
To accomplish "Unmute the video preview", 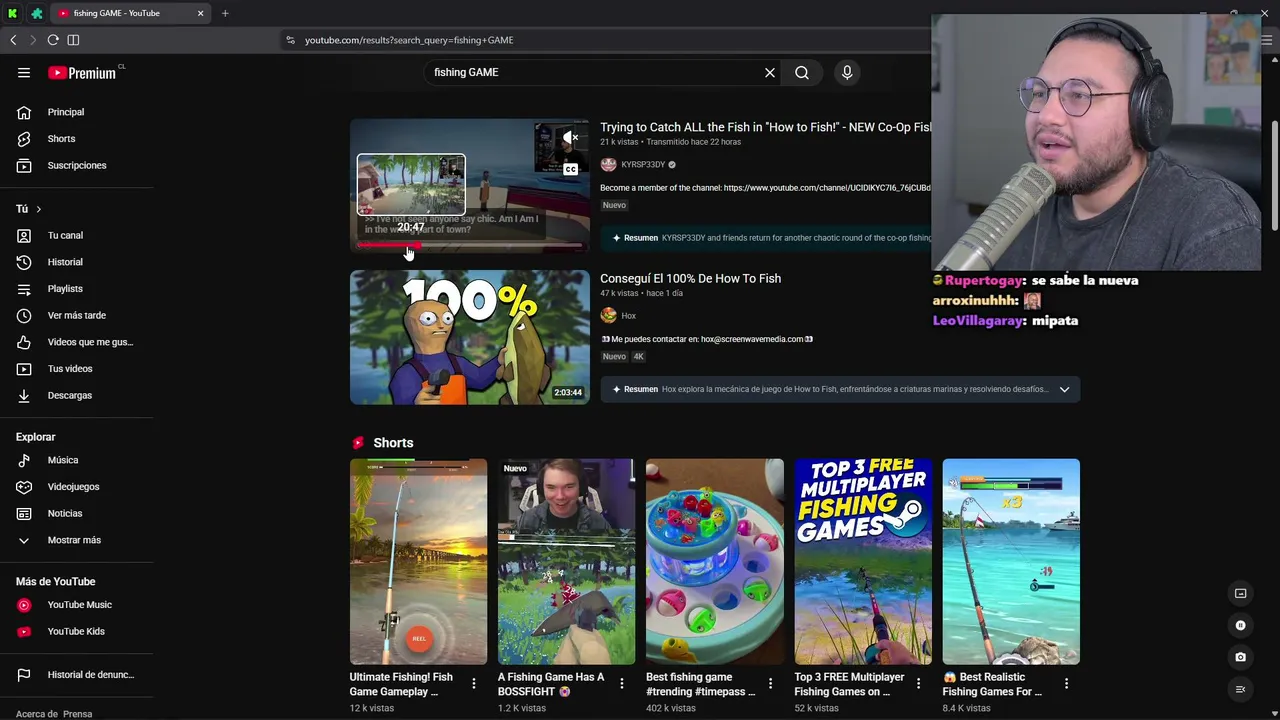I will pyautogui.click(x=570, y=138).
